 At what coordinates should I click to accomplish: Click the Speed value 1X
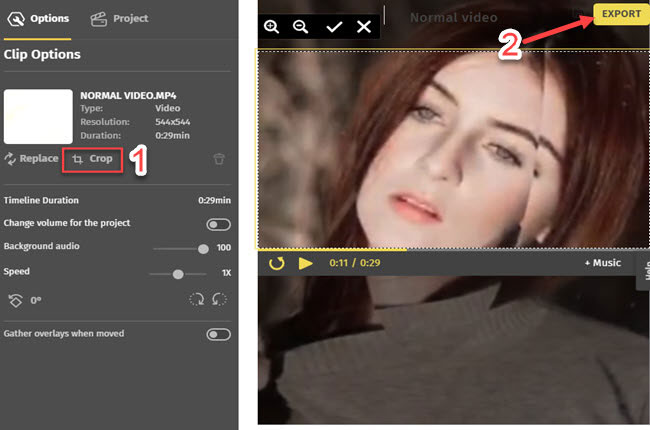[x=226, y=273]
